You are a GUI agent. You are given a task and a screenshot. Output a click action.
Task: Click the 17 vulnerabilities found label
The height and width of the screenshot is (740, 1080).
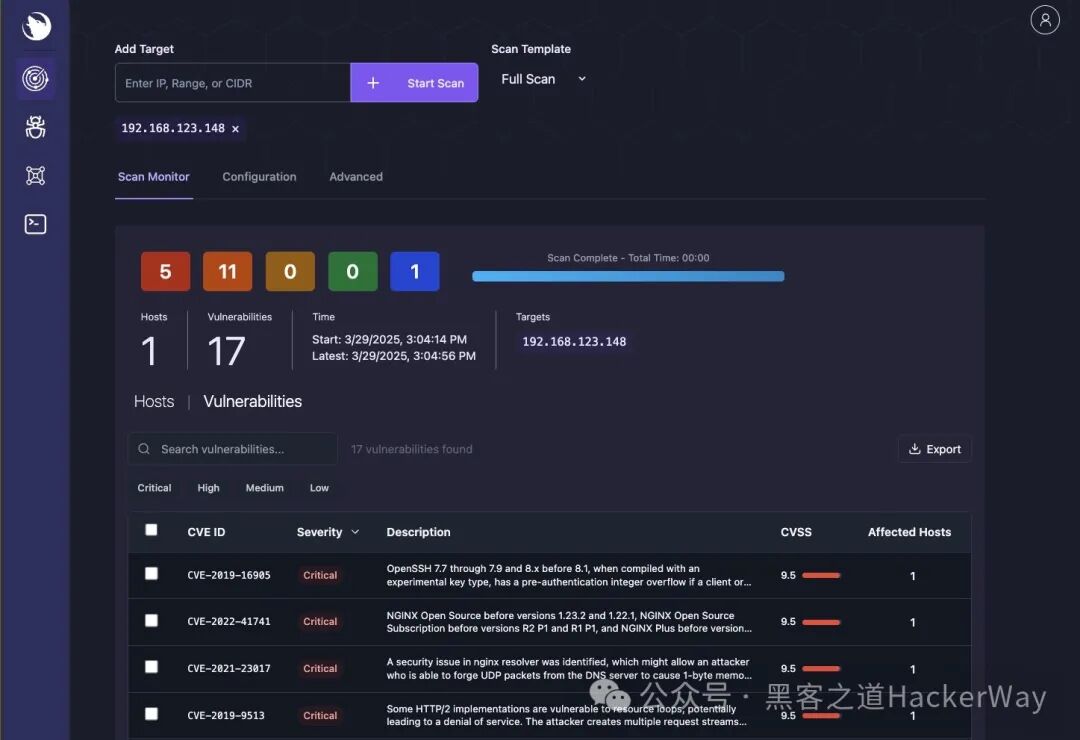pyautogui.click(x=412, y=449)
